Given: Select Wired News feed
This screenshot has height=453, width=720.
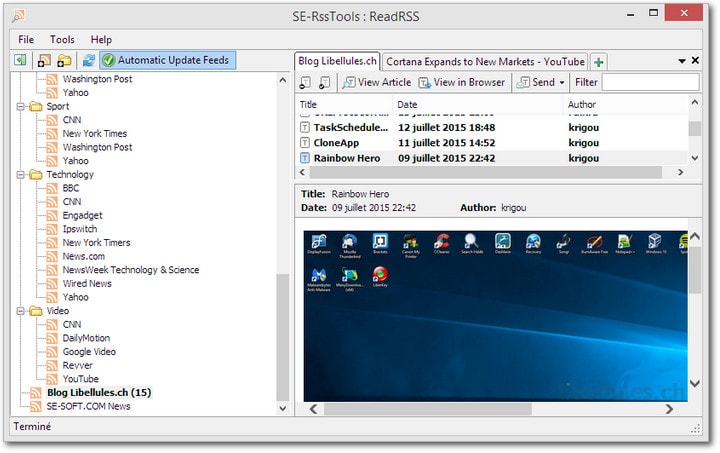Looking at the screenshot, I should tap(87, 284).
